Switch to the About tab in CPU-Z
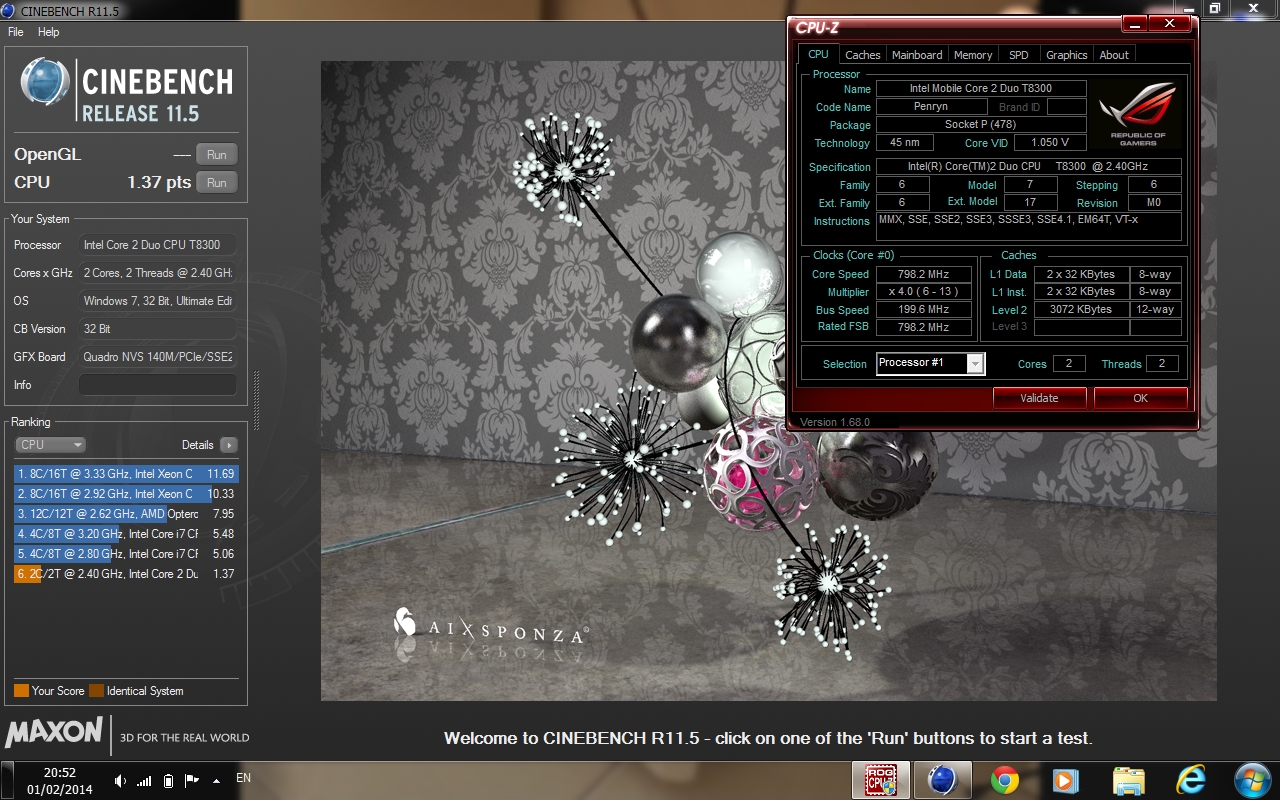 [1114, 55]
